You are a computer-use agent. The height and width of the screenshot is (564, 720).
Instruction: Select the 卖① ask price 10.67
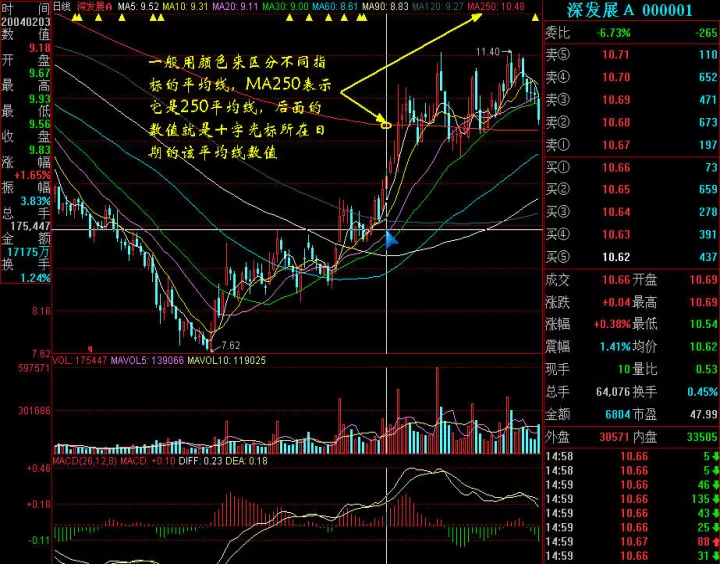coord(616,145)
